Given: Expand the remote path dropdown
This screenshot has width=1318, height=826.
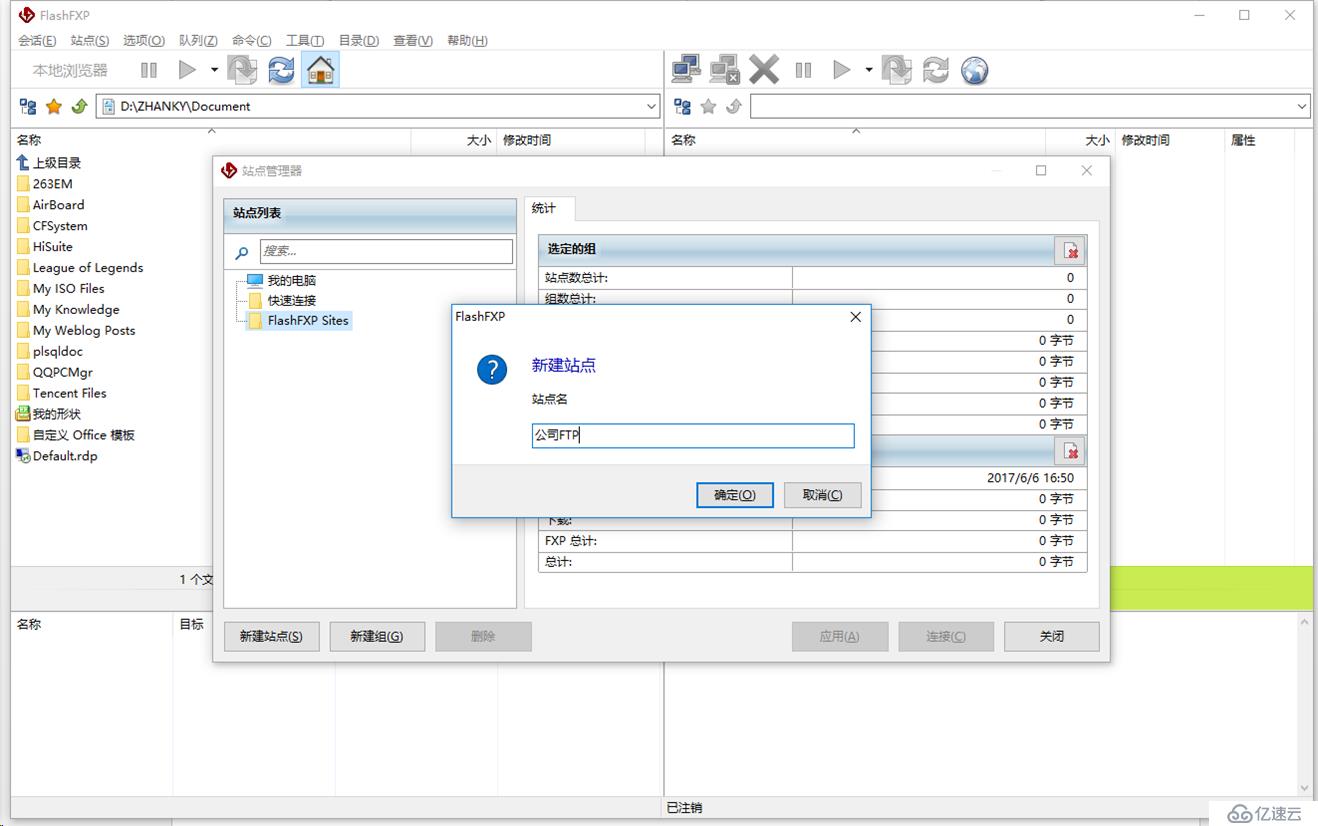Looking at the screenshot, I should [x=1301, y=106].
